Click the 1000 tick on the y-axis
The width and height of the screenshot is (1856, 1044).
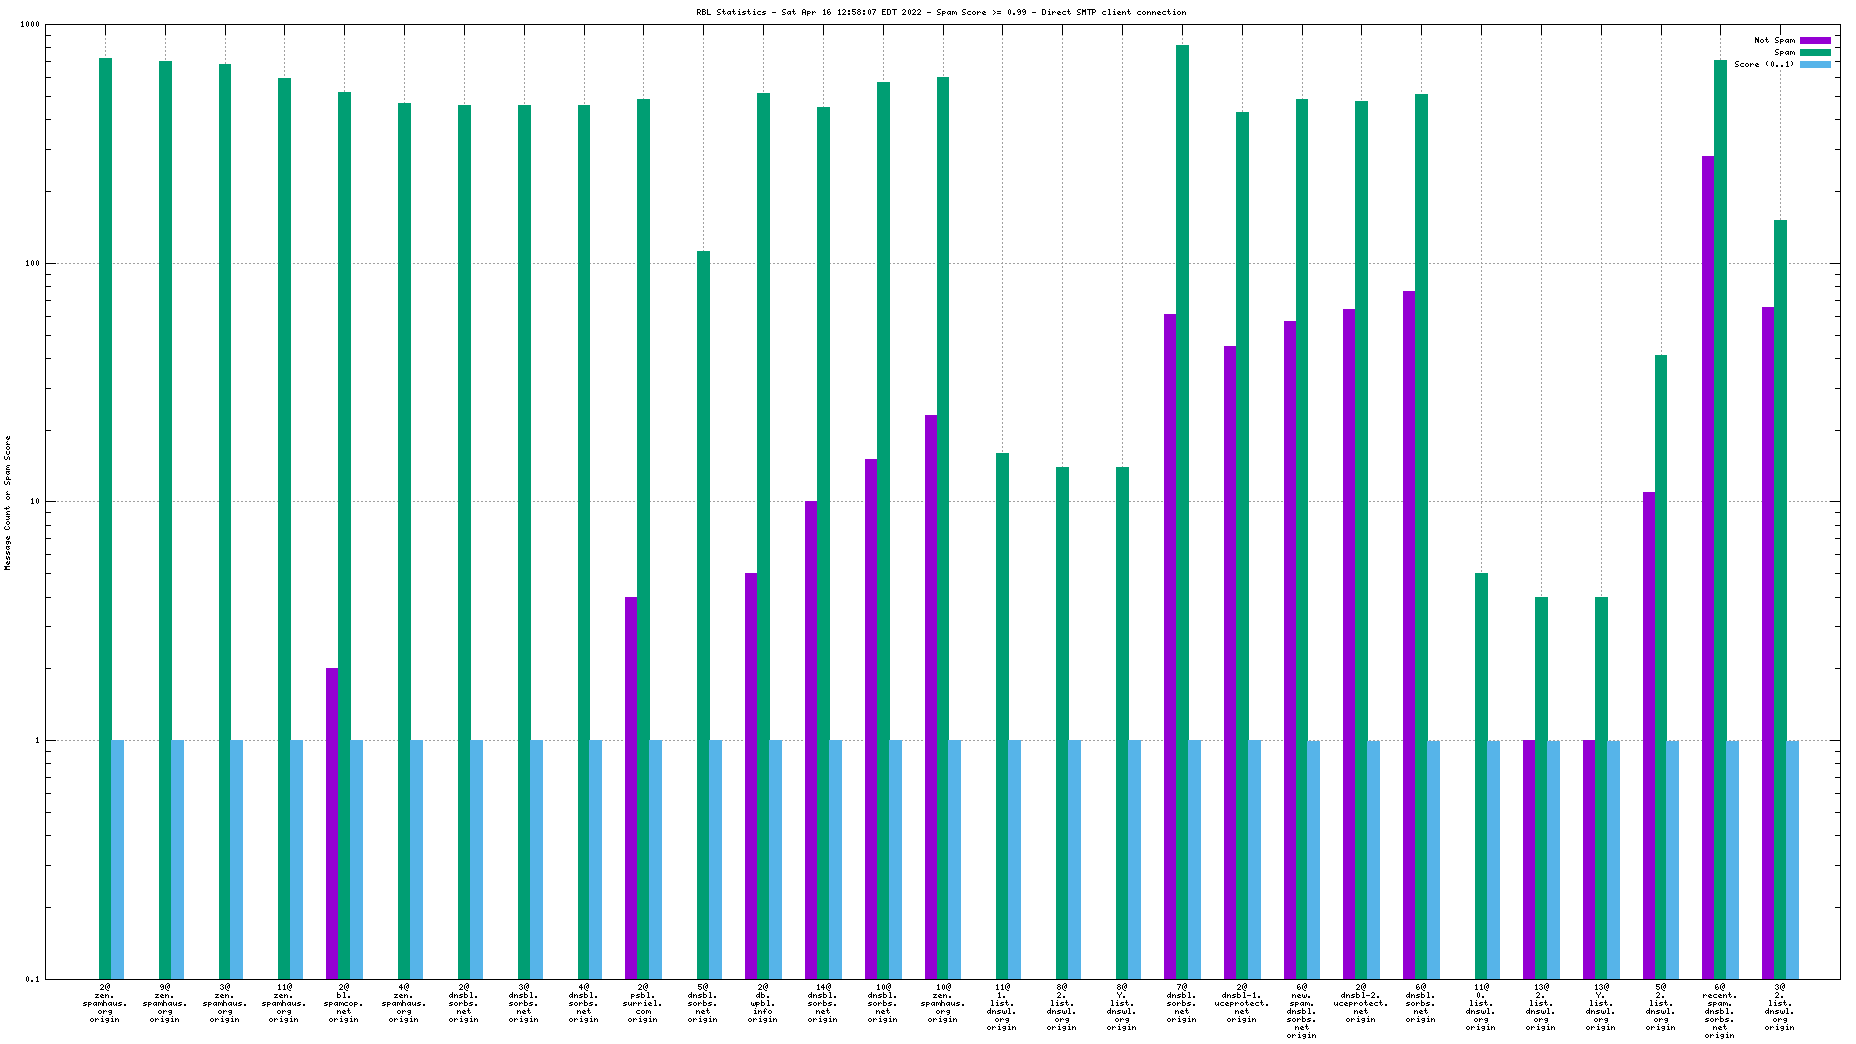[30, 25]
